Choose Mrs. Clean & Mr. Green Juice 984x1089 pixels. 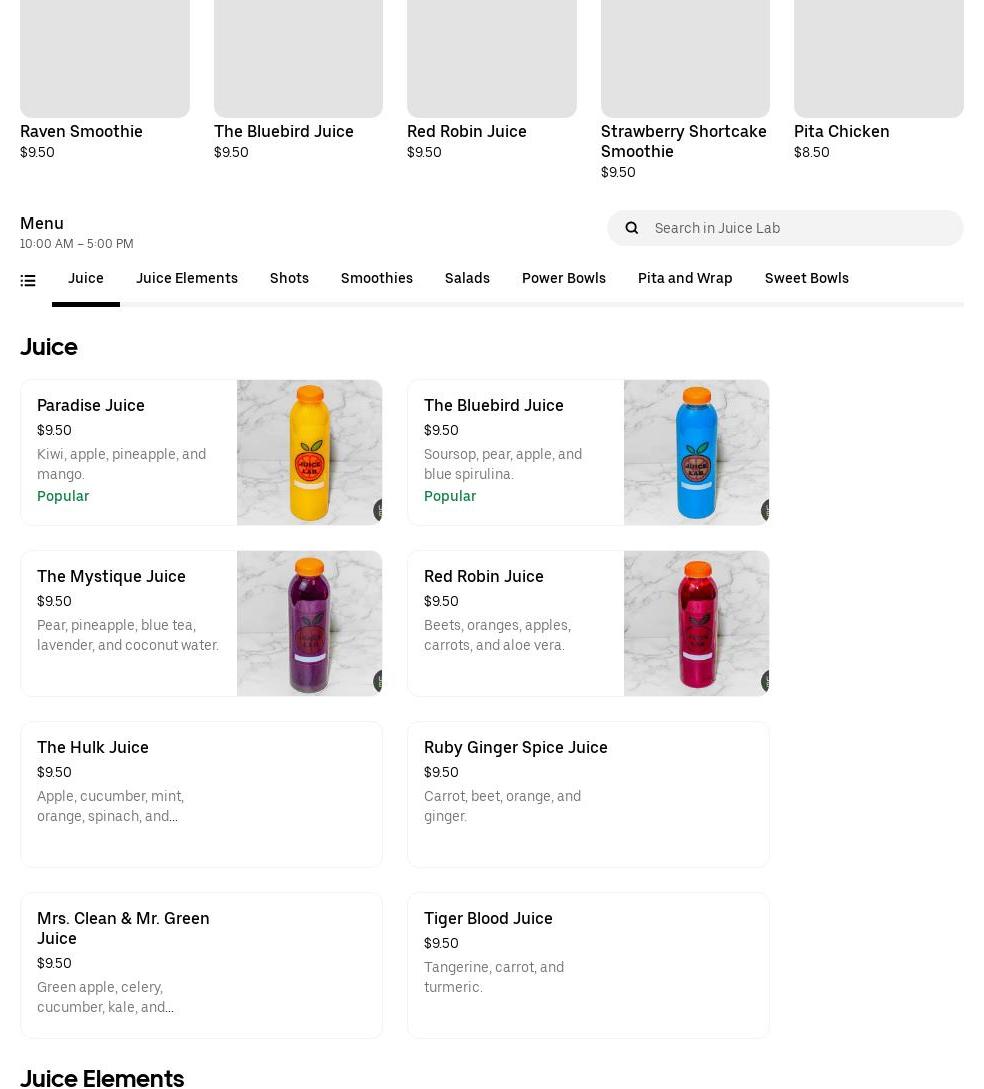click(201, 965)
